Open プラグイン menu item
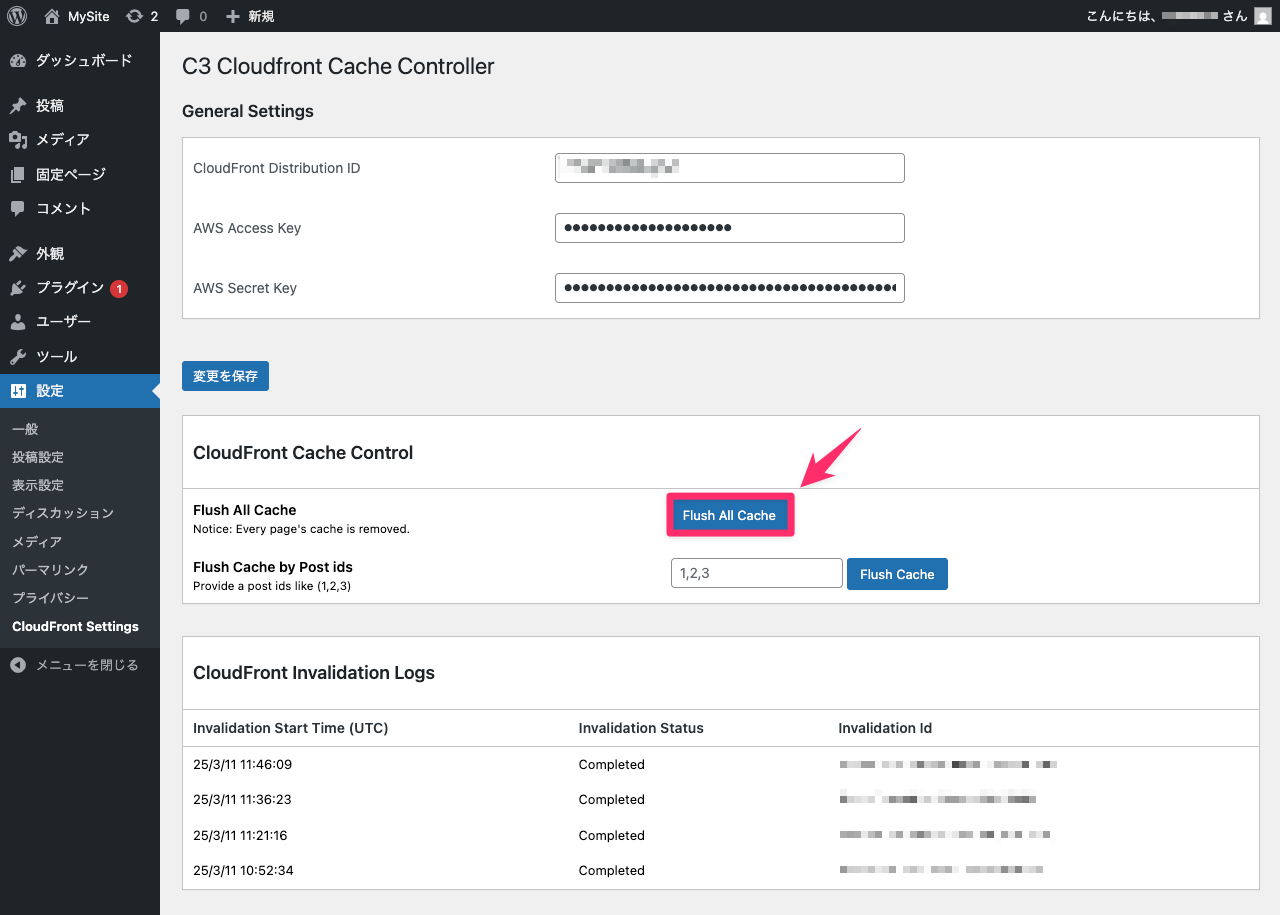 tap(80, 288)
